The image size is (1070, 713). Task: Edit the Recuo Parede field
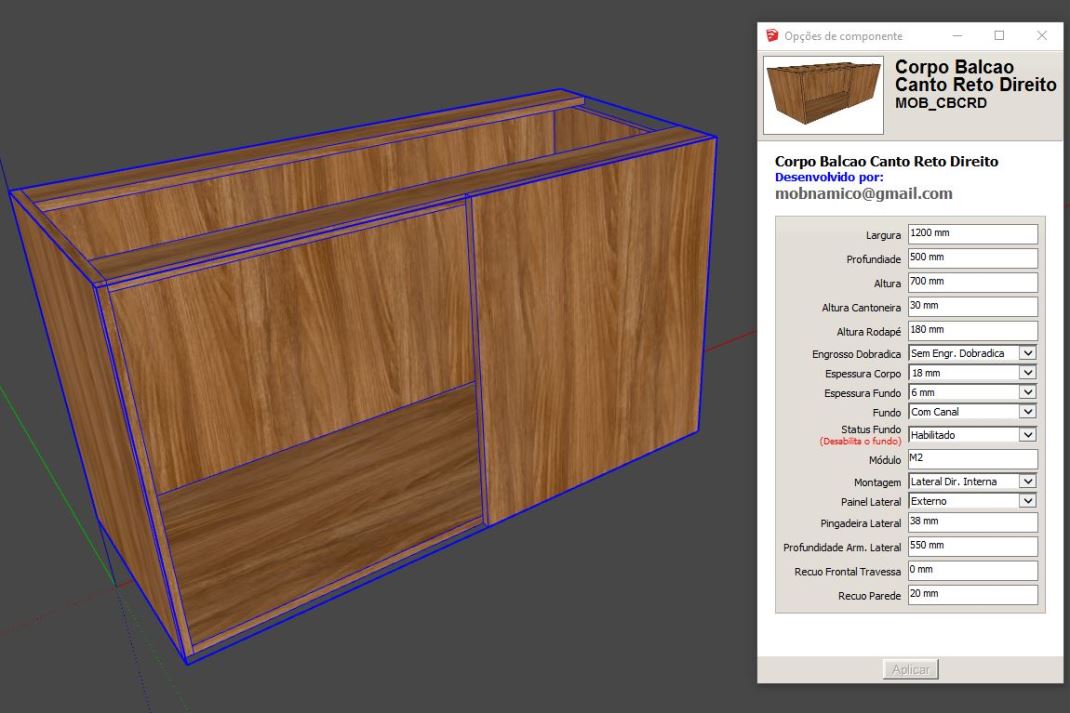pos(972,596)
